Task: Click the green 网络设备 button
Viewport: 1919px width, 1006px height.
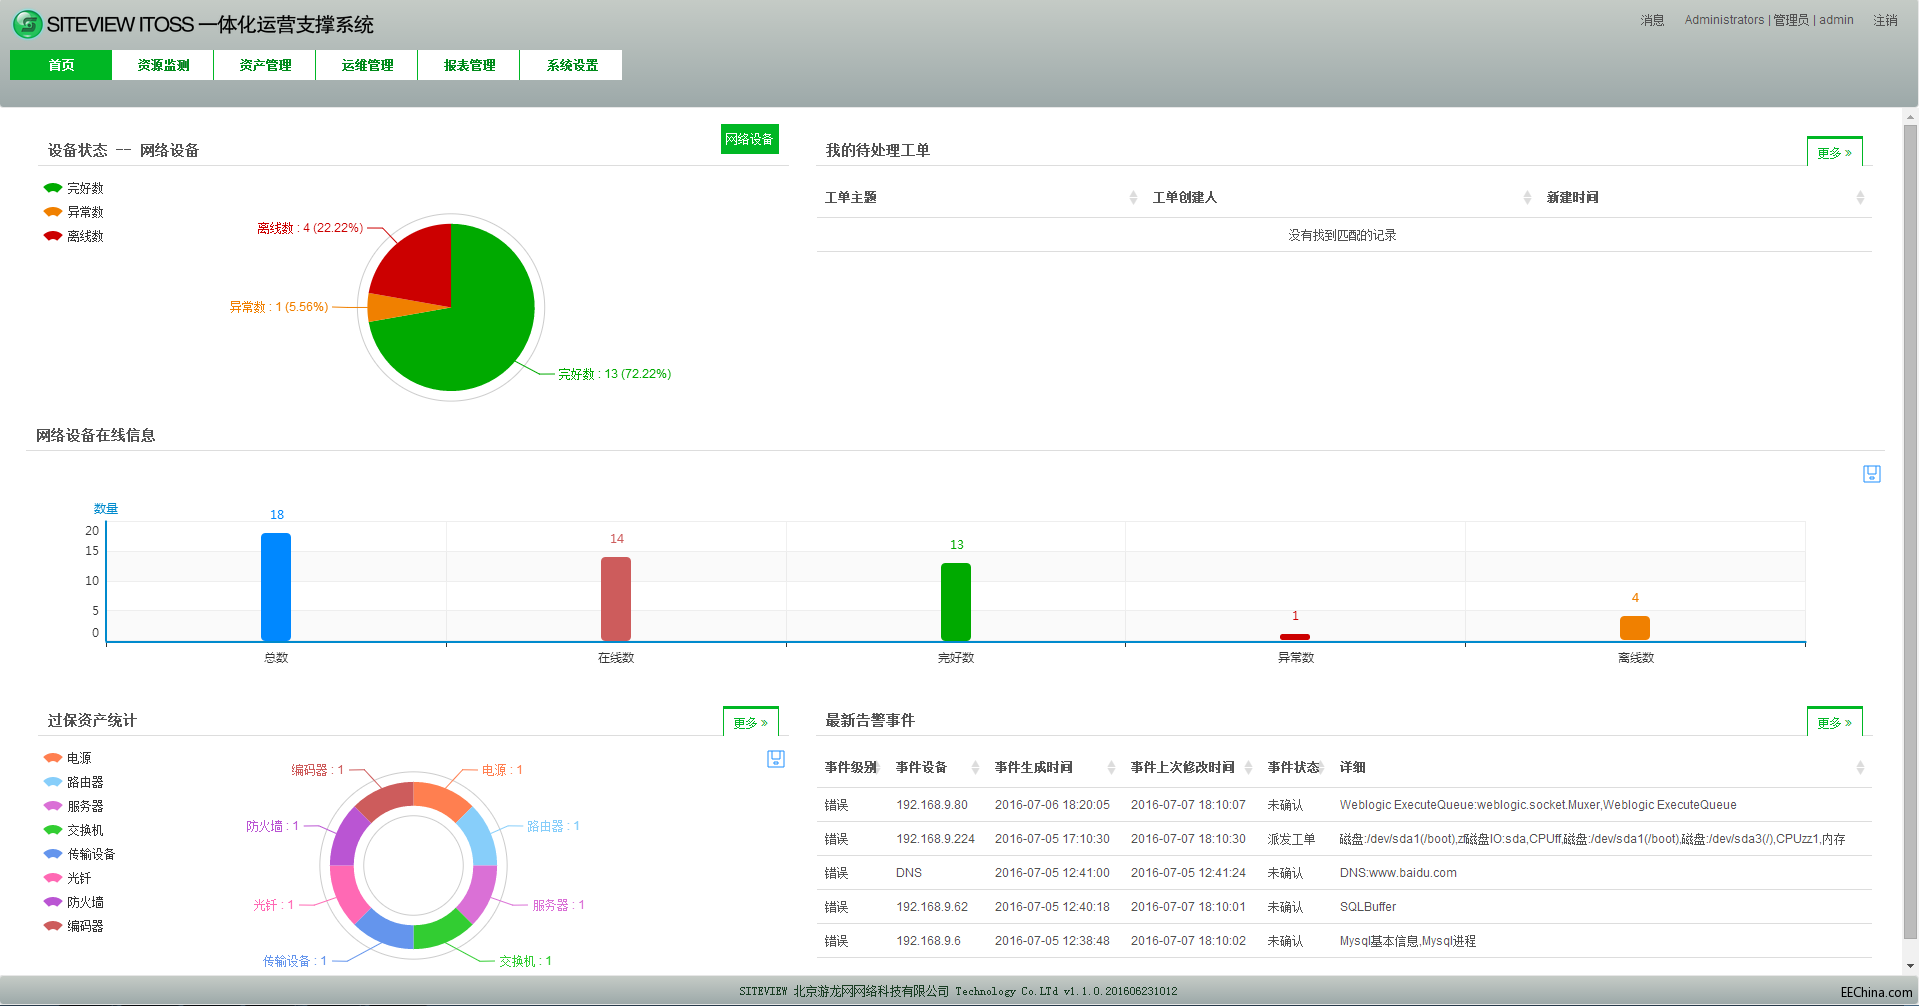Action: coord(749,139)
